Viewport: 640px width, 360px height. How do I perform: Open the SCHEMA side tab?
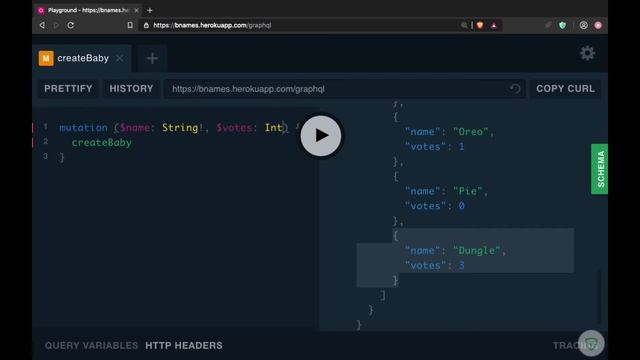click(599, 169)
